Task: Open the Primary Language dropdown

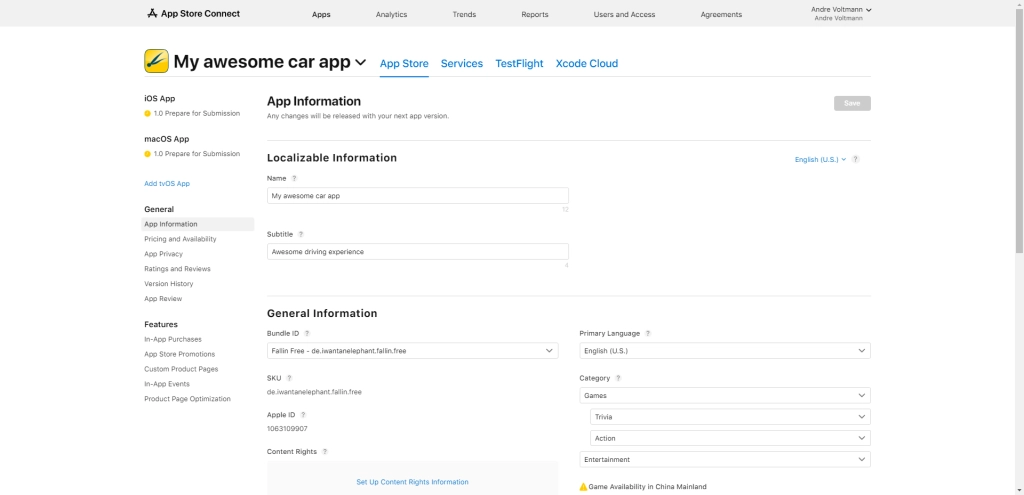Action: point(725,351)
